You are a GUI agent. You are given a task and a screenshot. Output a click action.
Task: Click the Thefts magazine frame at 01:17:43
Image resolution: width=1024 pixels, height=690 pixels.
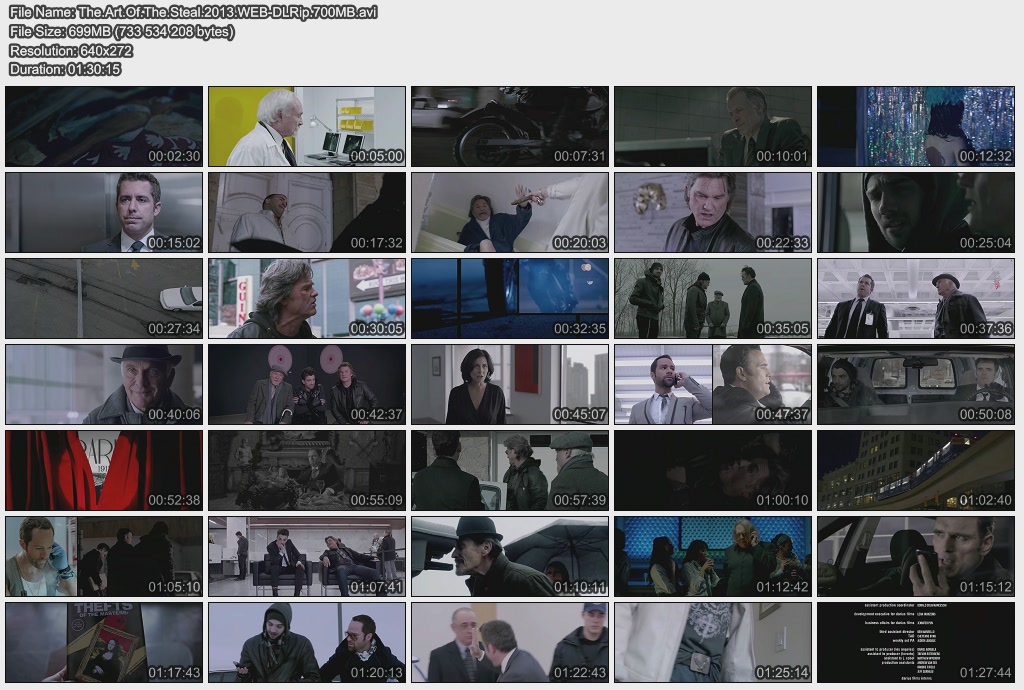tap(103, 642)
